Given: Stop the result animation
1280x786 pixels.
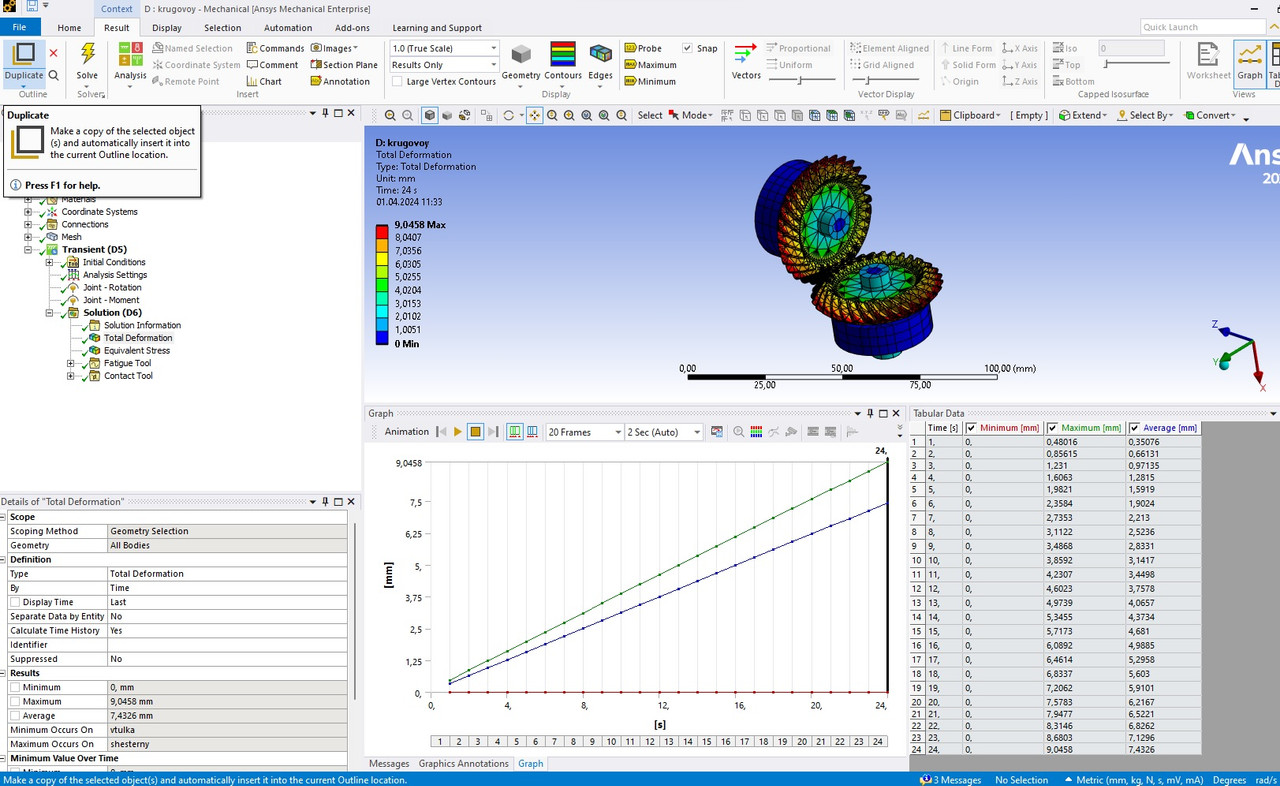Looking at the screenshot, I should coord(476,432).
